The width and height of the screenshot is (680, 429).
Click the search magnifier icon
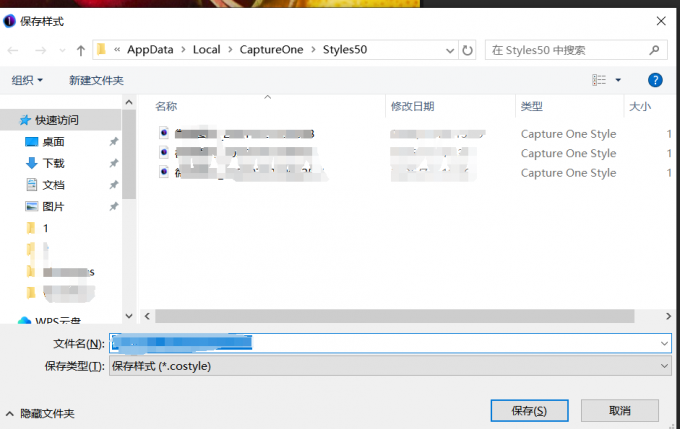tap(655, 49)
